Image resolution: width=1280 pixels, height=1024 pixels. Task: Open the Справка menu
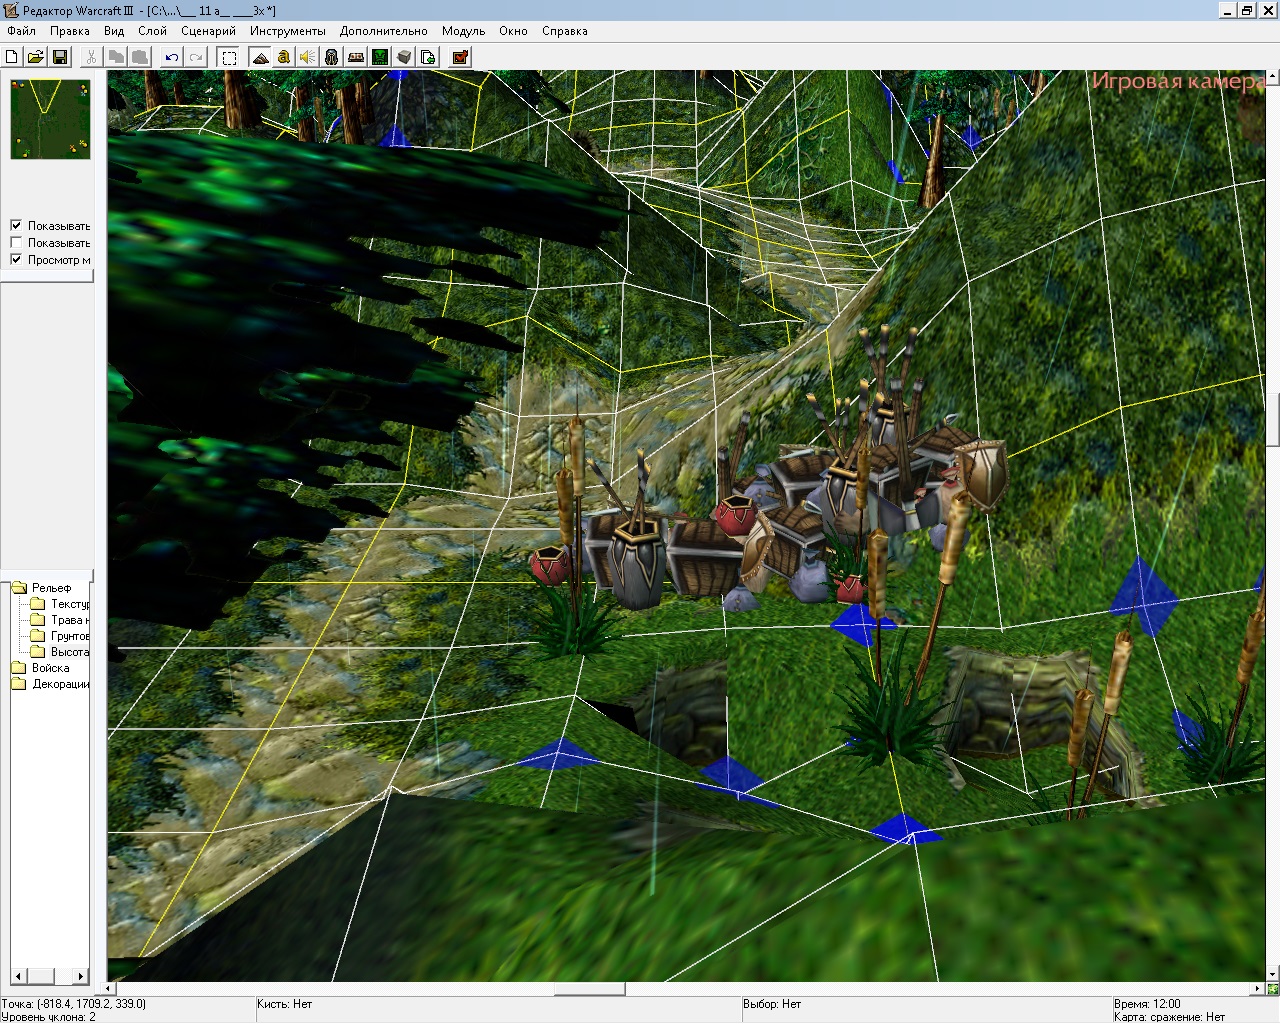click(565, 31)
